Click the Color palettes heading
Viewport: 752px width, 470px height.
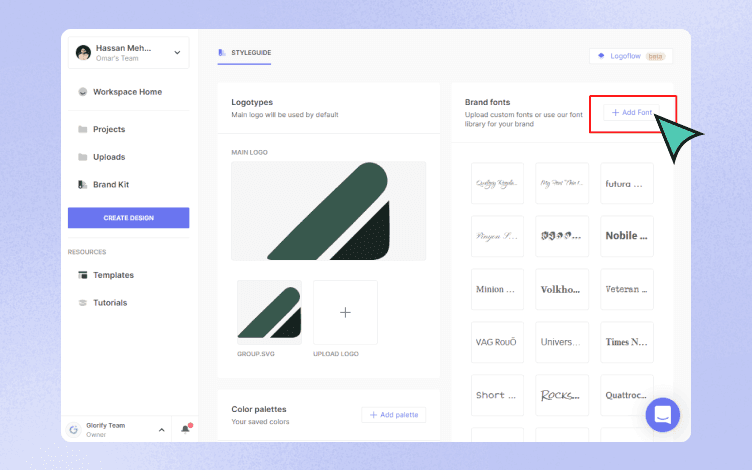pos(259,409)
